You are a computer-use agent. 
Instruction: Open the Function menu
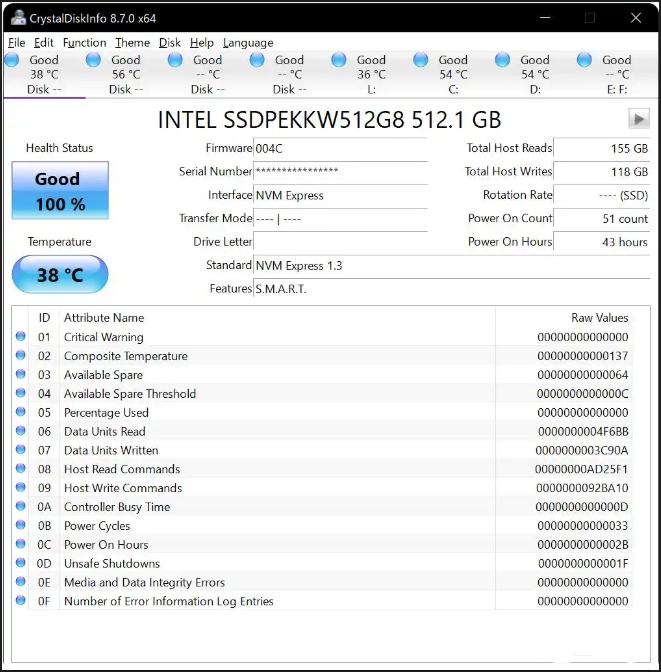click(x=84, y=43)
